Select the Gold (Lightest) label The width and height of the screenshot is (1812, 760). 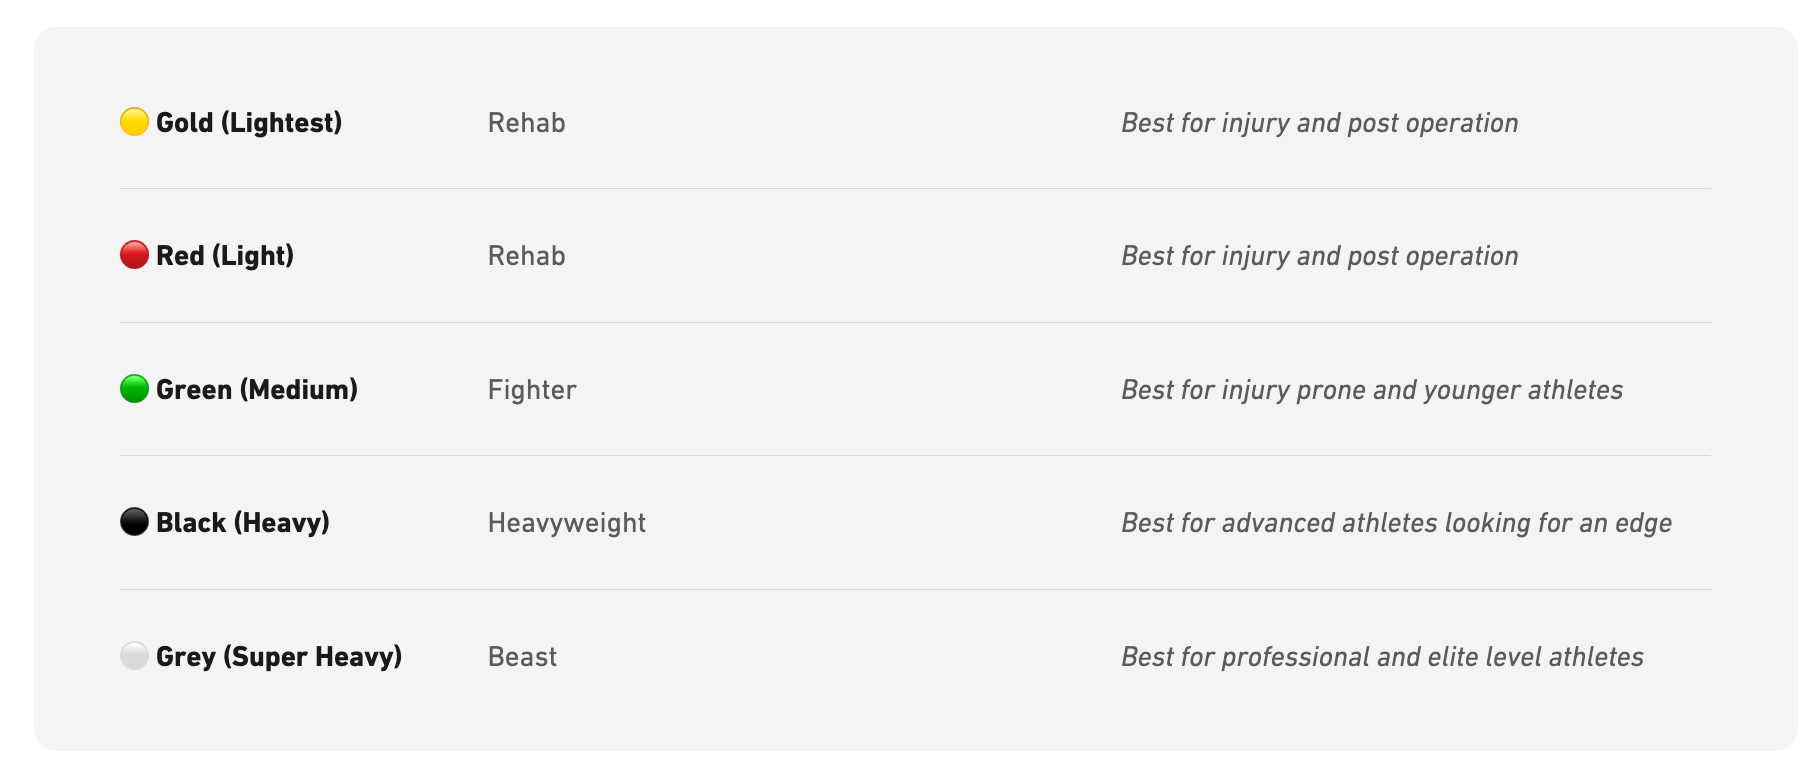(249, 122)
